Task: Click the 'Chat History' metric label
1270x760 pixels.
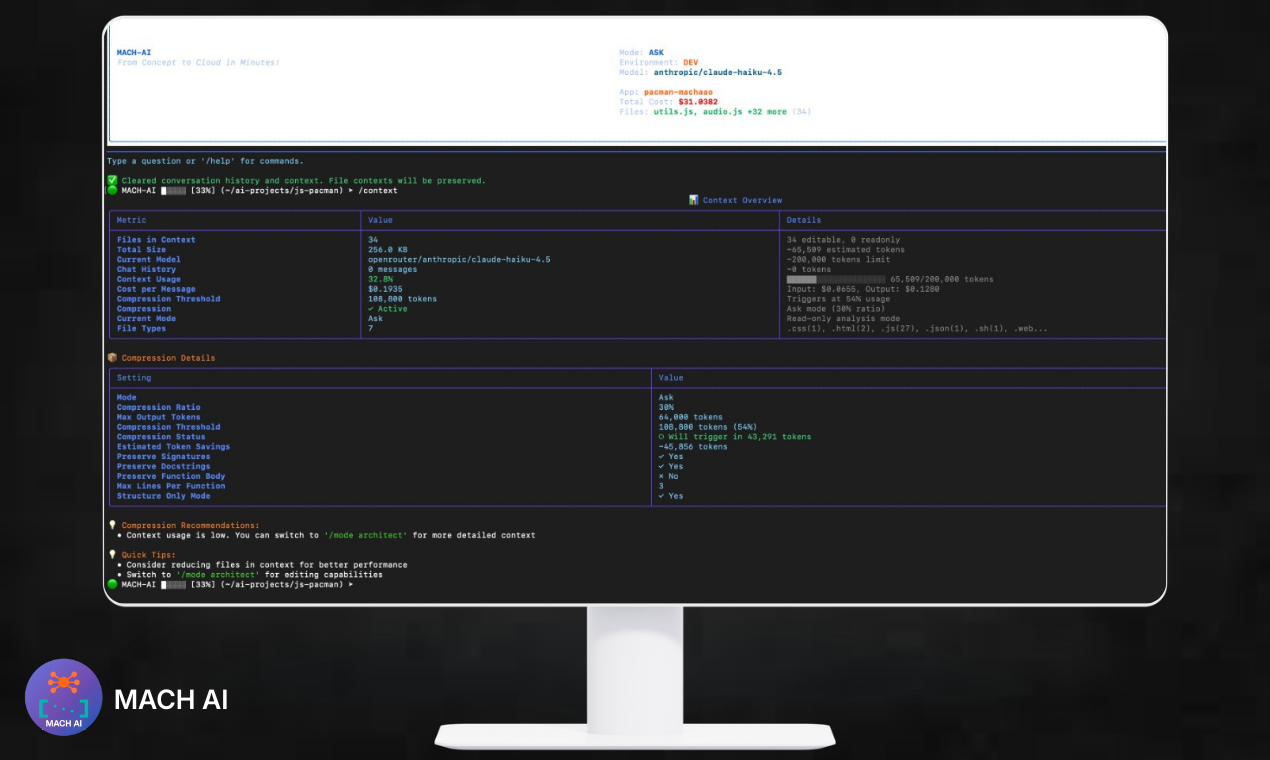Action: (147, 269)
